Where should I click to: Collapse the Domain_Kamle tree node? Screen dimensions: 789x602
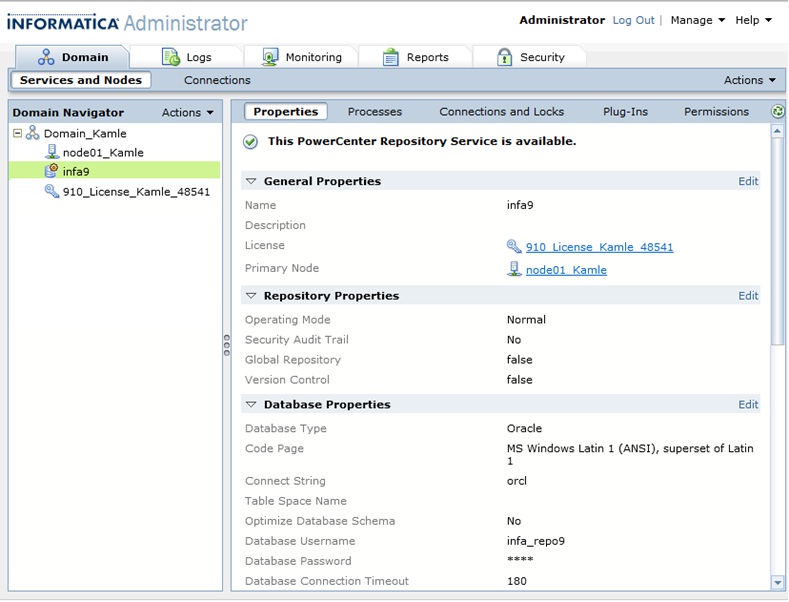[x=18, y=133]
